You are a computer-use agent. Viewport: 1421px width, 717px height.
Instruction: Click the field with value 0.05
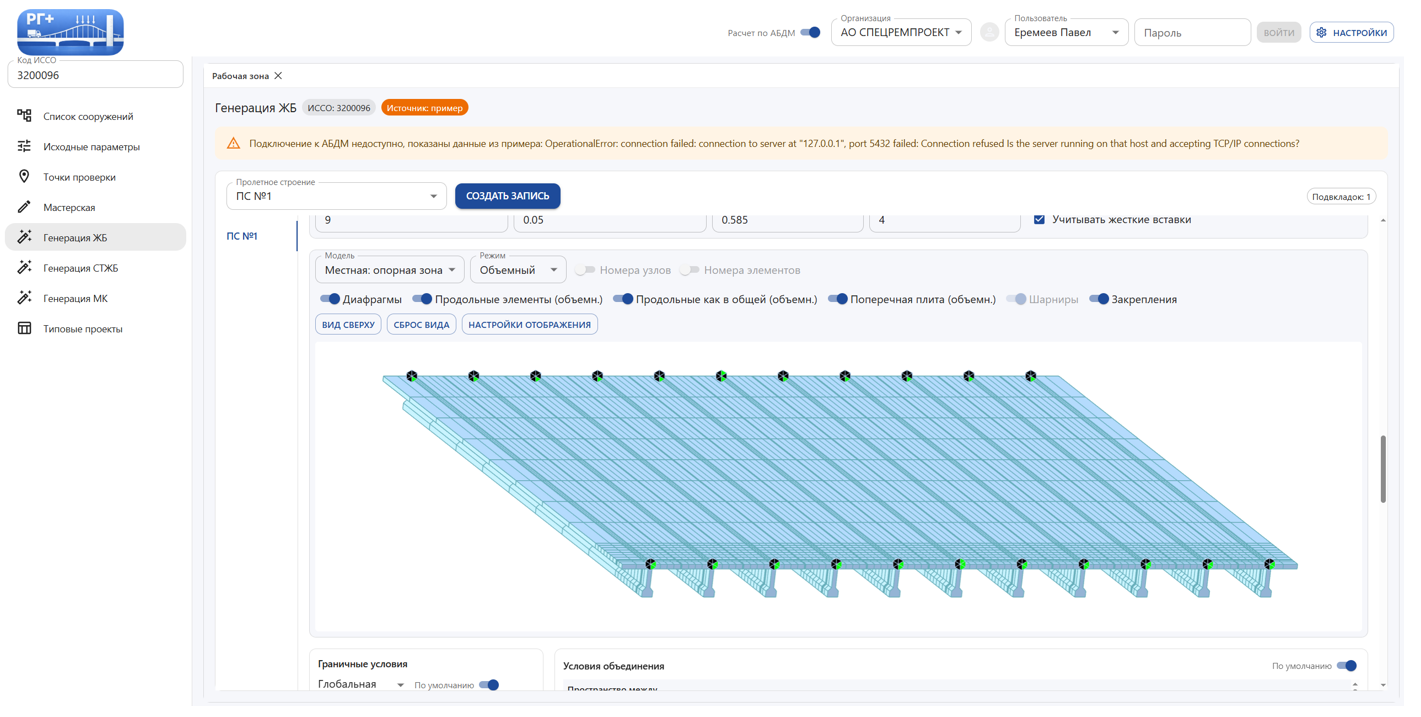click(609, 221)
